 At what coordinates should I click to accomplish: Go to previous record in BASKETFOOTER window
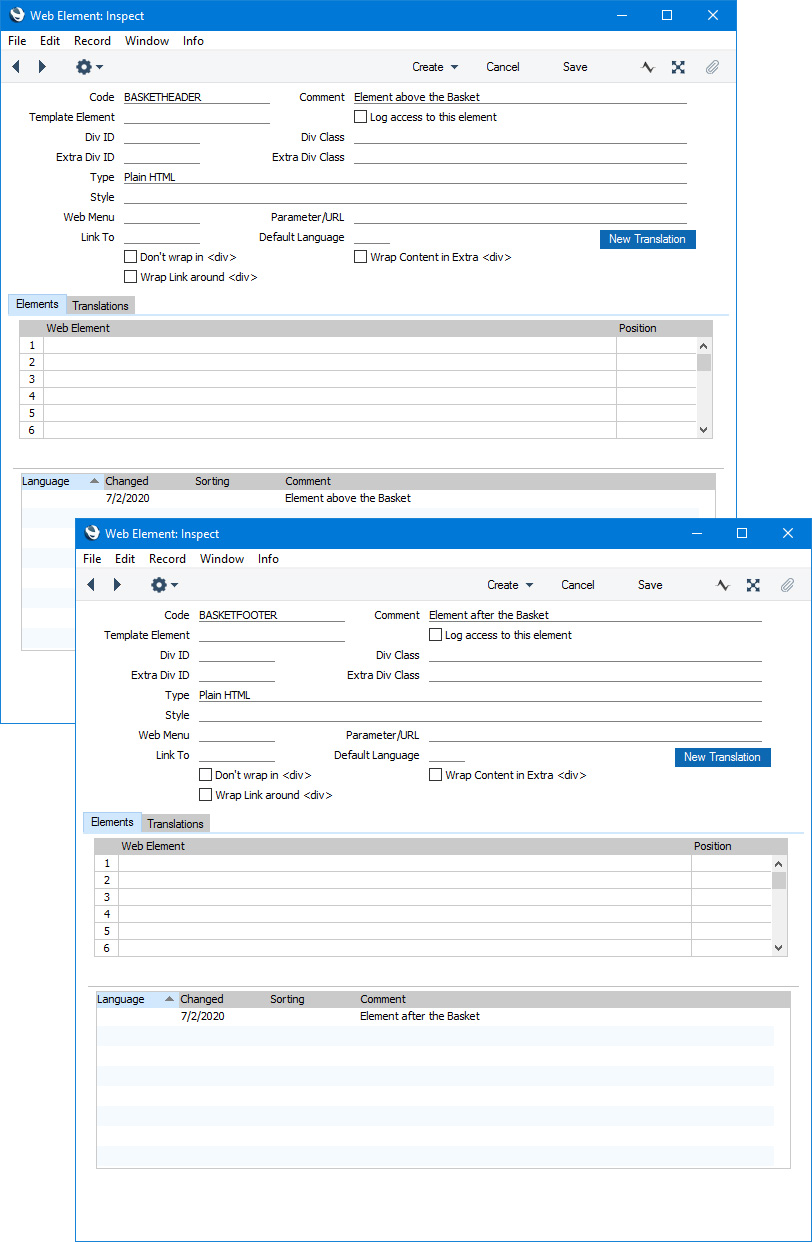(x=91, y=585)
